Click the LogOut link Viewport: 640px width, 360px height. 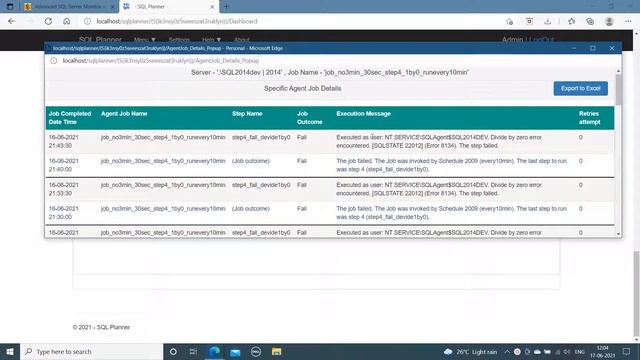[542, 40]
